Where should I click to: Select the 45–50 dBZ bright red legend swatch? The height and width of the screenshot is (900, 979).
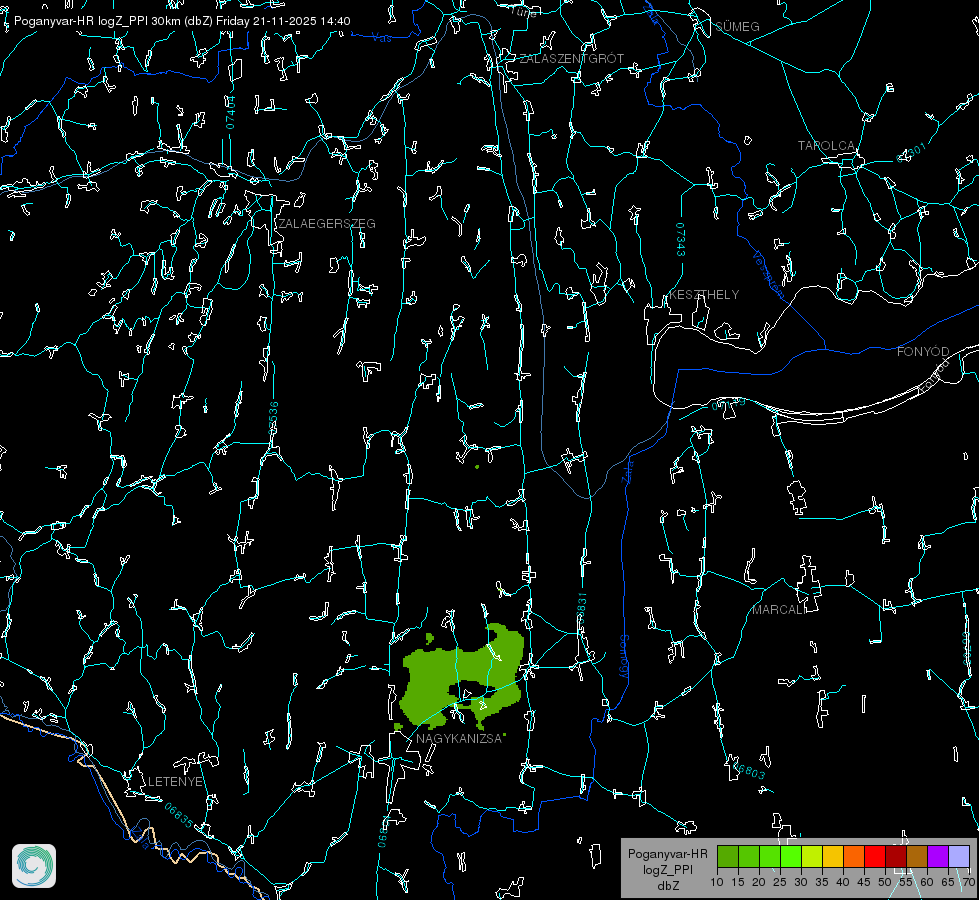click(x=875, y=856)
